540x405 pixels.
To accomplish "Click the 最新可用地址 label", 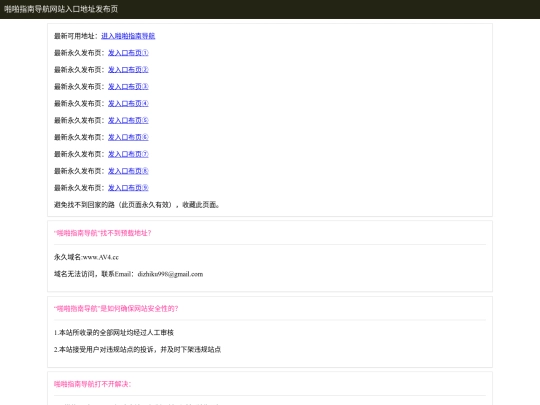I will tap(76, 36).
